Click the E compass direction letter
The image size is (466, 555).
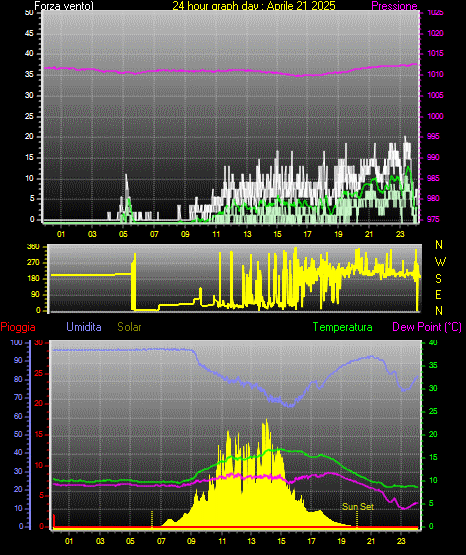[x=438, y=294]
